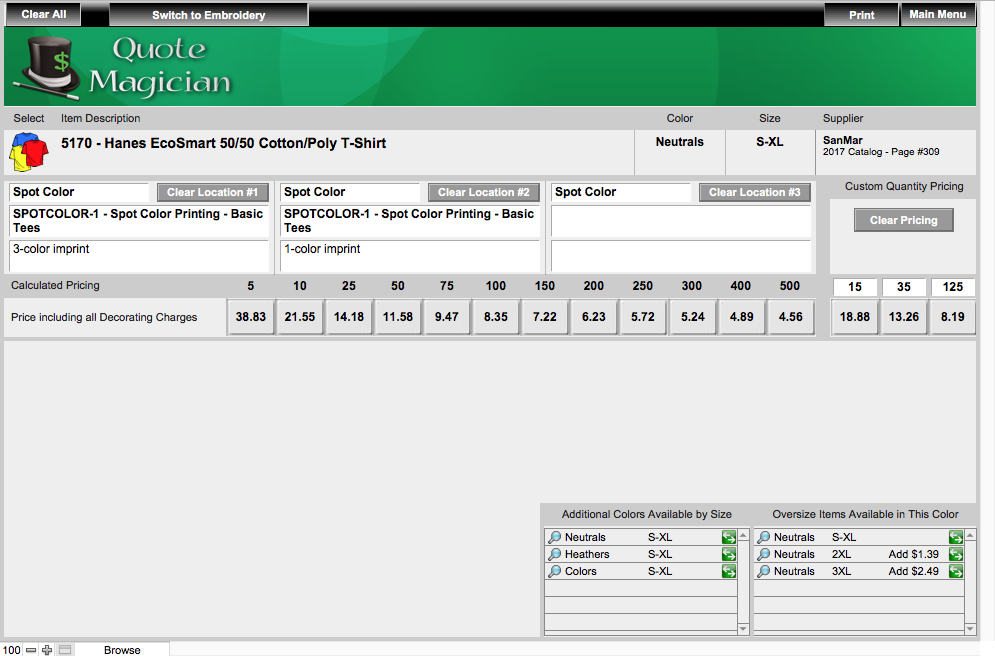Switch to Embroidery mode
The height and width of the screenshot is (656, 995).
pos(208,15)
